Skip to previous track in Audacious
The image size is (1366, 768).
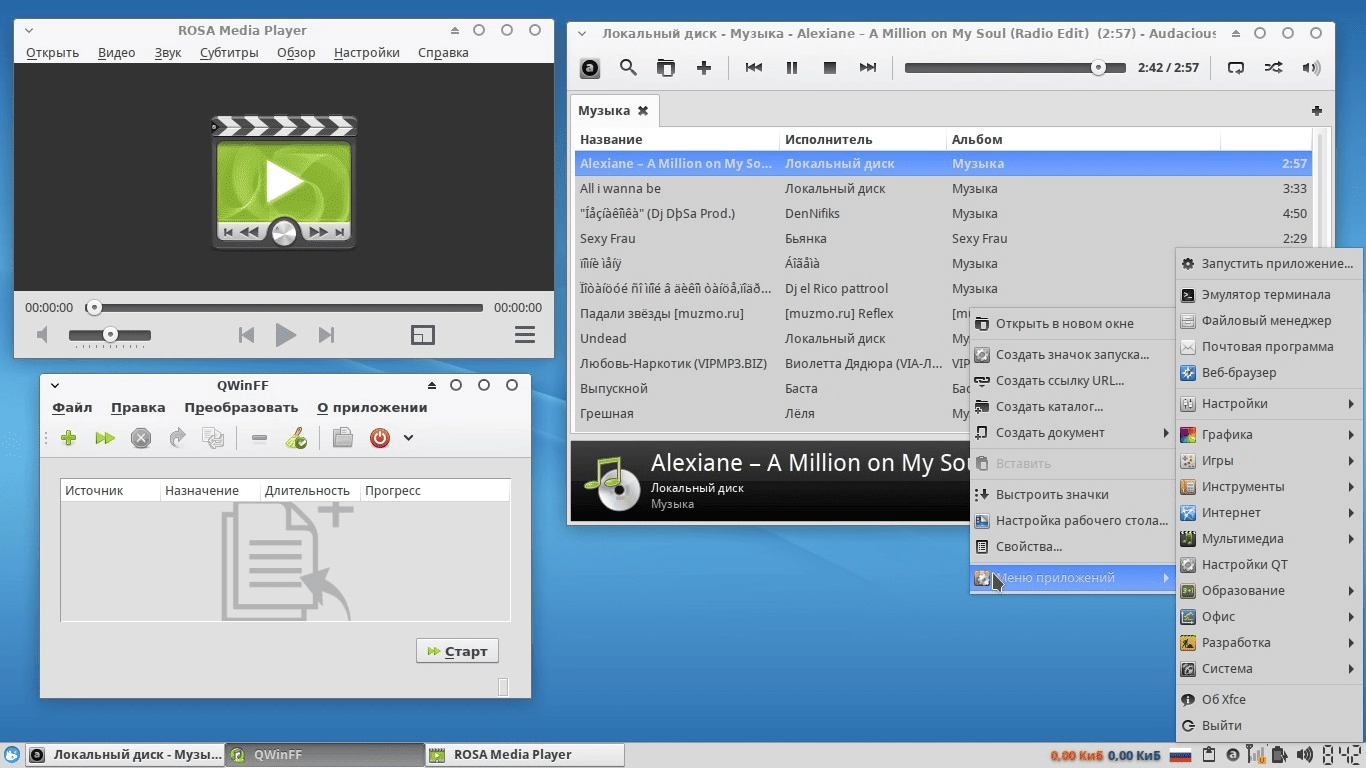[x=754, y=68]
